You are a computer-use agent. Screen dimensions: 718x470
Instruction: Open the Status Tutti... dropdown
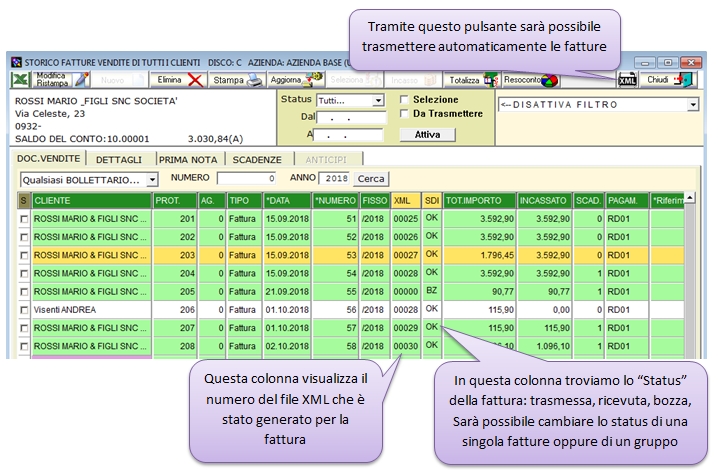(x=378, y=100)
